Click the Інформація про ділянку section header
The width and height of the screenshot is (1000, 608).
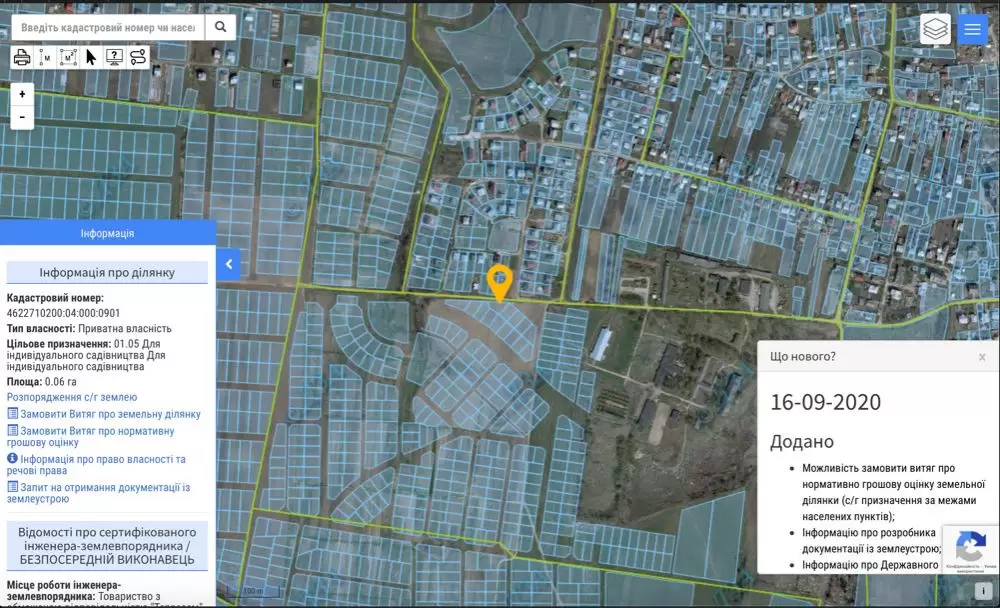tap(107, 272)
